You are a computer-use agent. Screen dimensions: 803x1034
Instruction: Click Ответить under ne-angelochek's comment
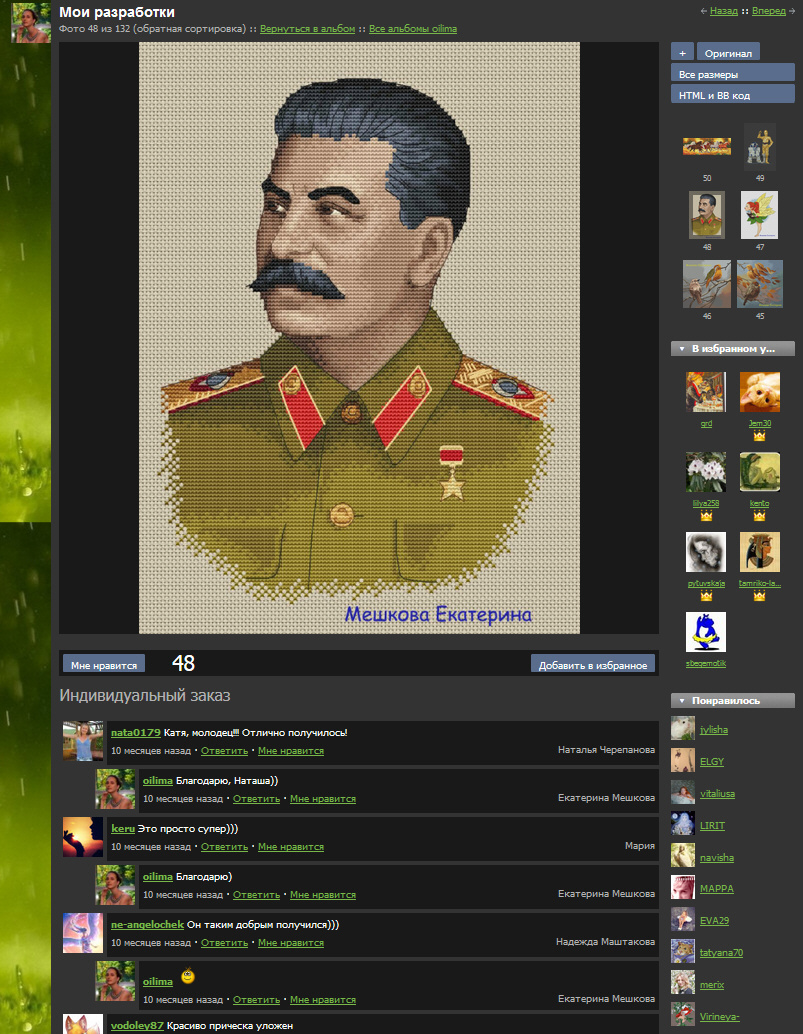tap(224, 943)
